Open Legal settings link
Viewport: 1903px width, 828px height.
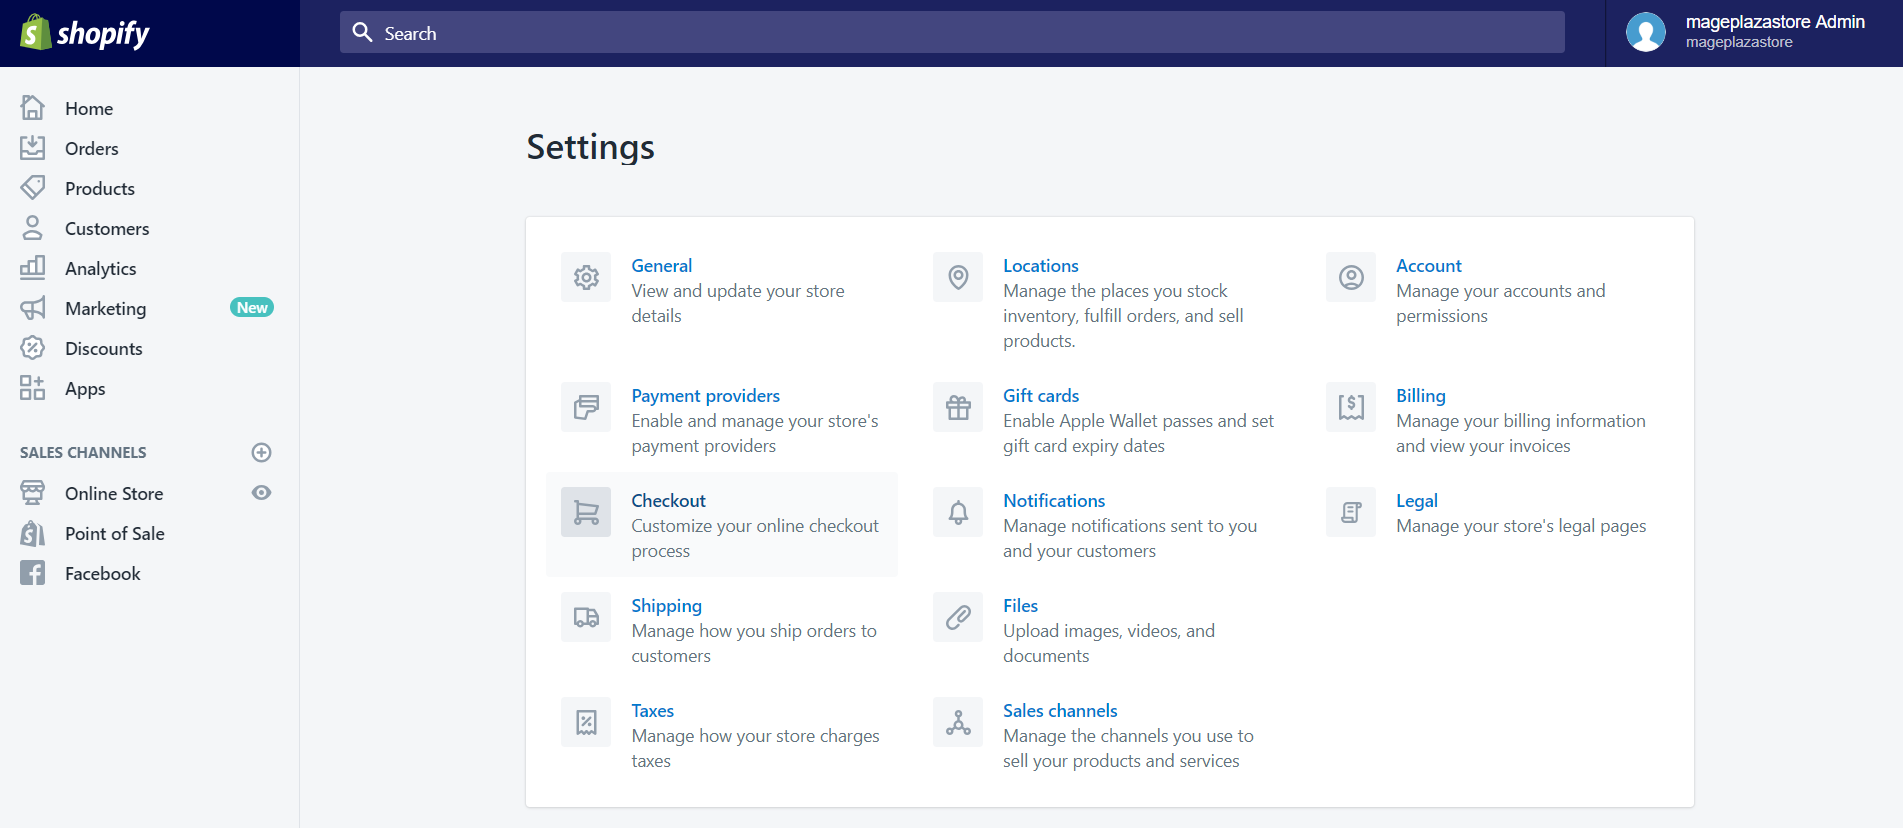[x=1416, y=500]
